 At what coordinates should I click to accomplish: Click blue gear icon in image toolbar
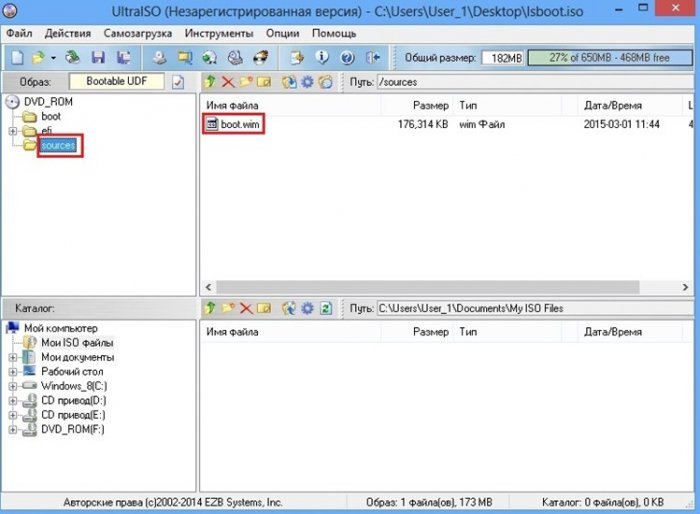click(307, 82)
